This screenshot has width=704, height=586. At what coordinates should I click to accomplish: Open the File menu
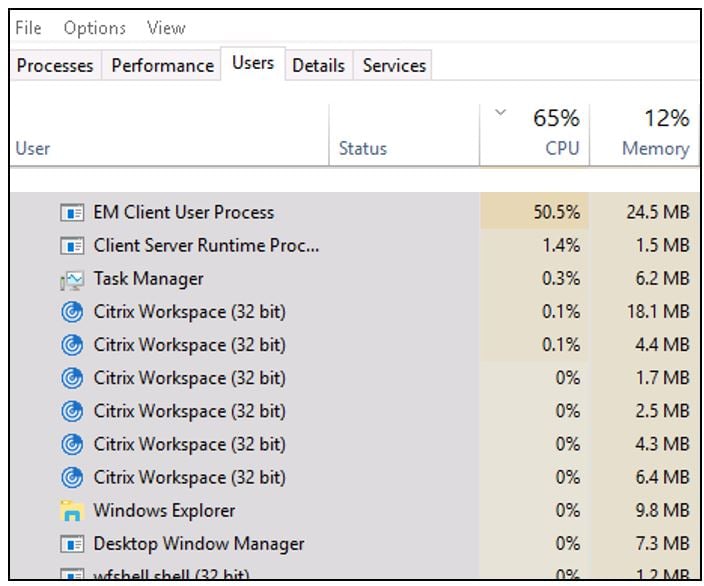(x=28, y=28)
